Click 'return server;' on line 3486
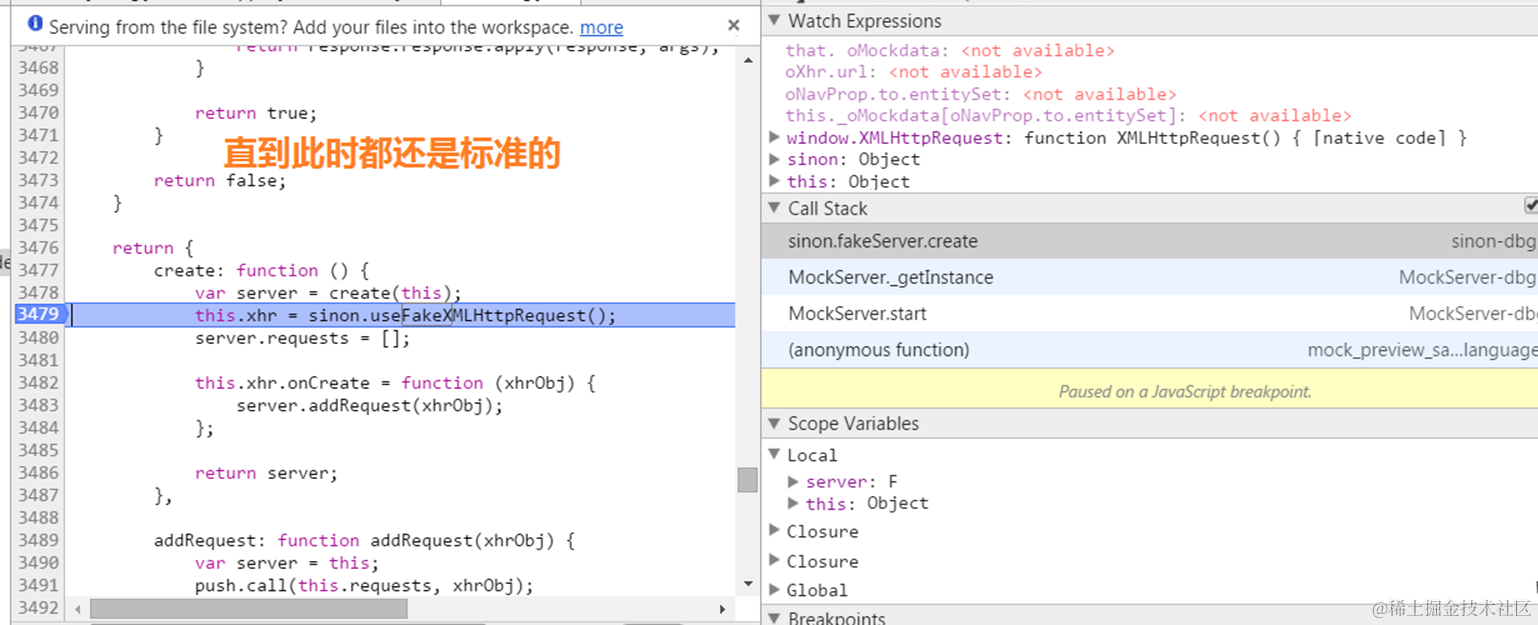Viewport: 1538px width, 625px height. pyautogui.click(x=266, y=473)
